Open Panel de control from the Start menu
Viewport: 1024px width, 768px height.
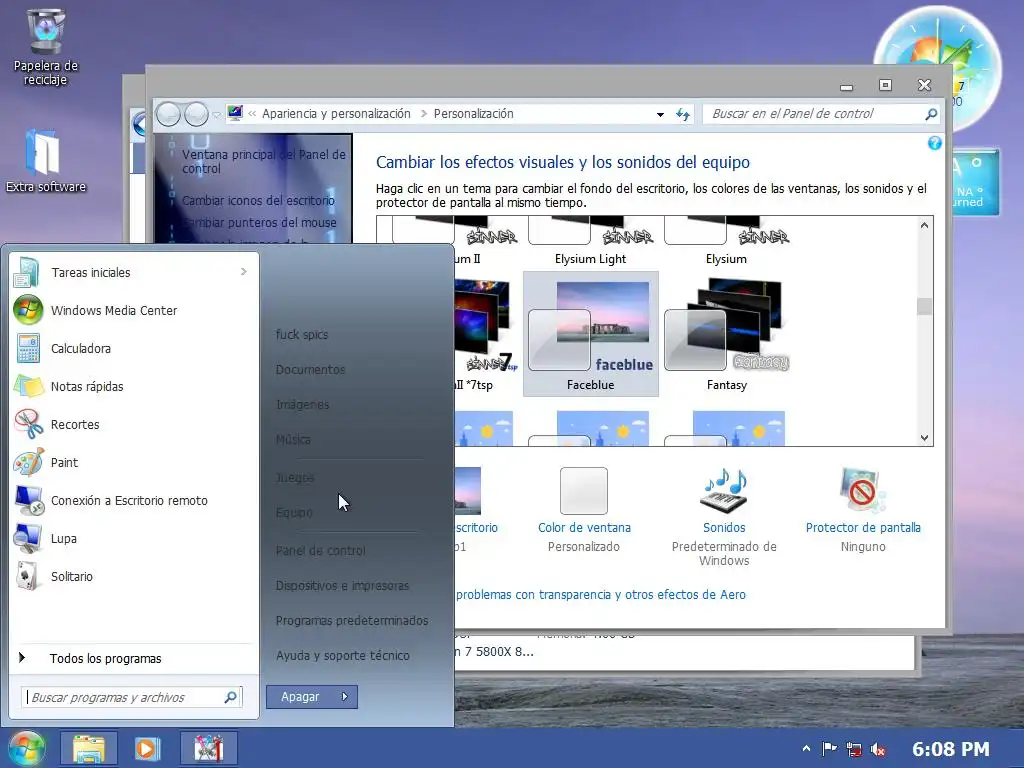click(321, 551)
